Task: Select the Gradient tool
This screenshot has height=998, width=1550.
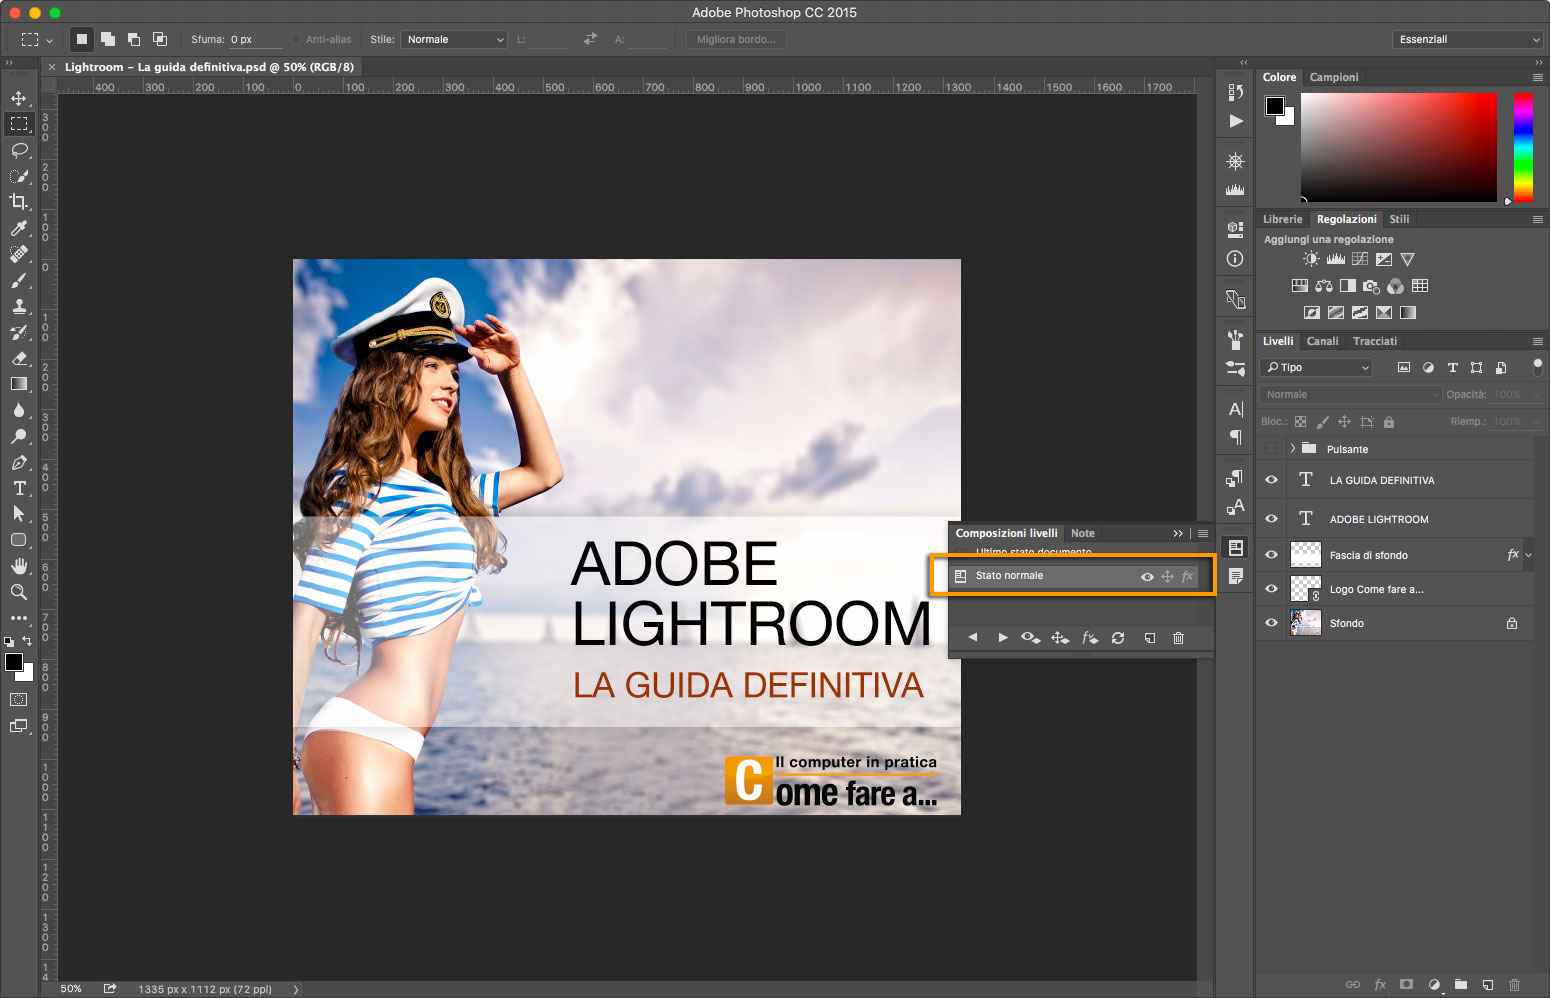Action: [x=19, y=384]
